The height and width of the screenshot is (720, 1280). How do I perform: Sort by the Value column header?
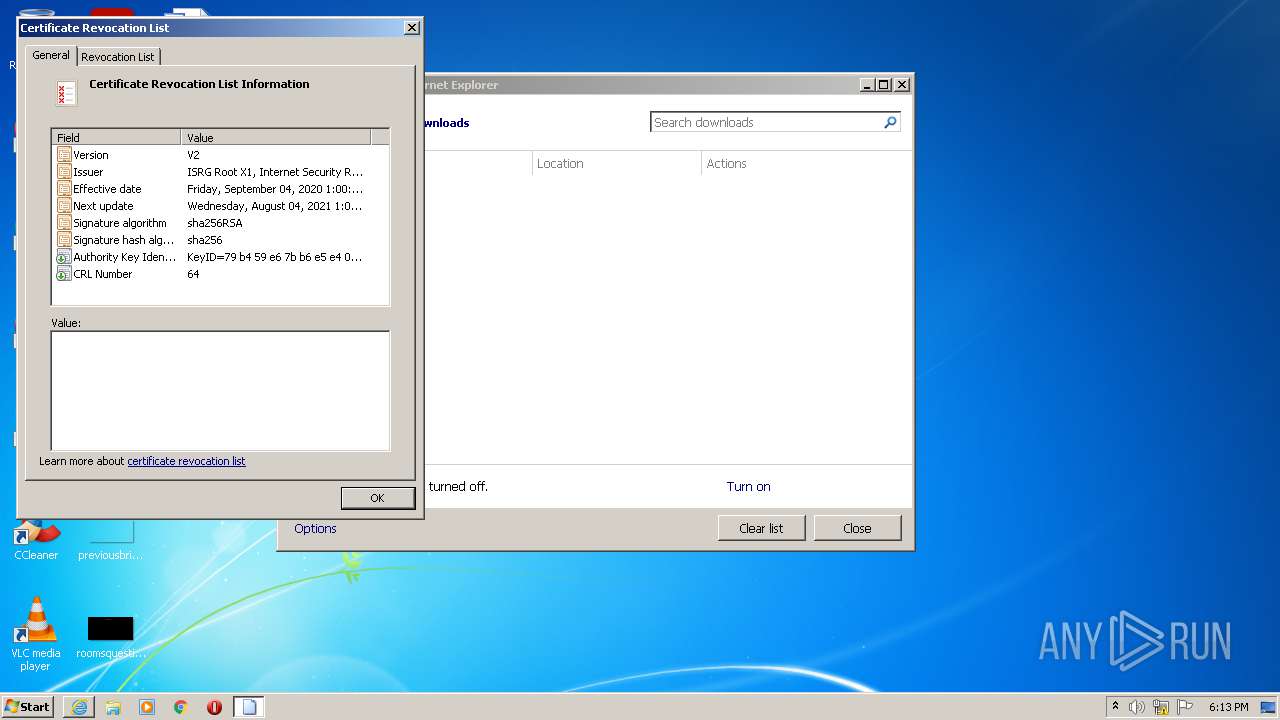[276, 138]
